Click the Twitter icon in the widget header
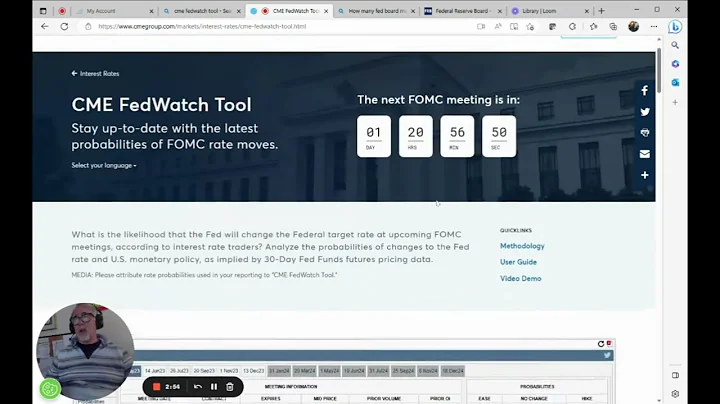The image size is (720, 404). coord(607,355)
